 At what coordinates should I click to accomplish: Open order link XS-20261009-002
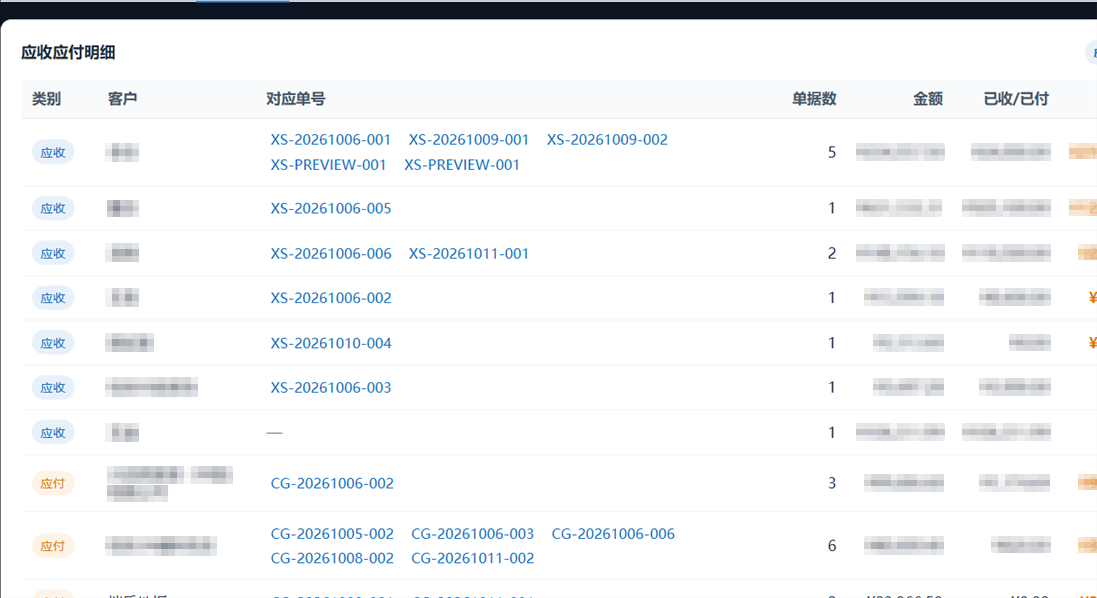[607, 140]
